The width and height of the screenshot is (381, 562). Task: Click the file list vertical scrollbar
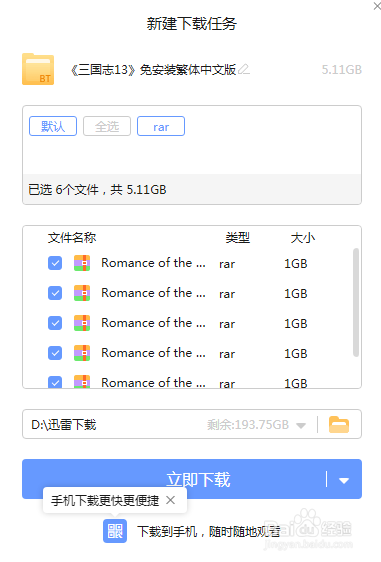pyautogui.click(x=356, y=302)
